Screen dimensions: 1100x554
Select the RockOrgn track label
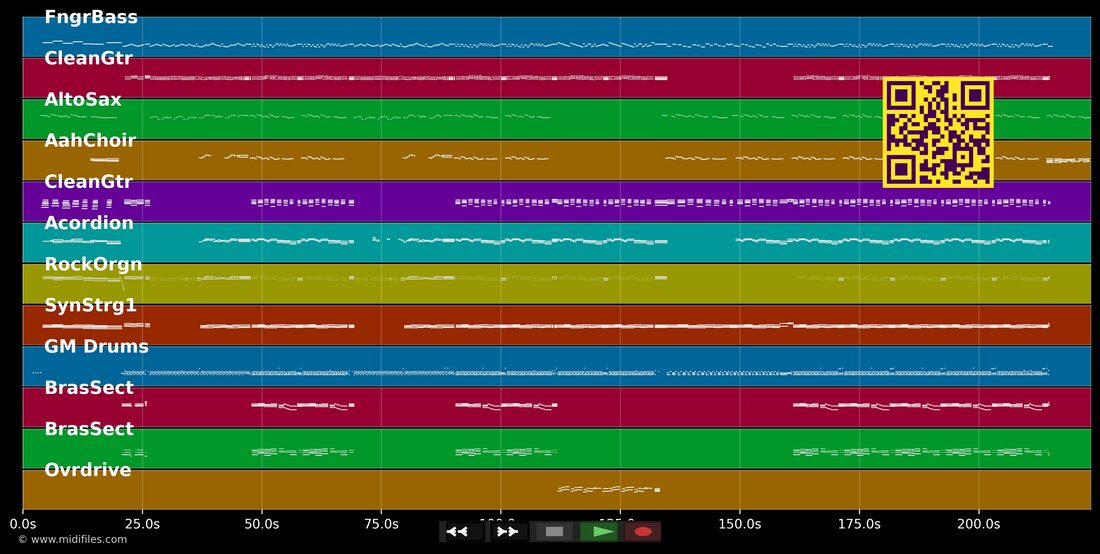point(93,264)
